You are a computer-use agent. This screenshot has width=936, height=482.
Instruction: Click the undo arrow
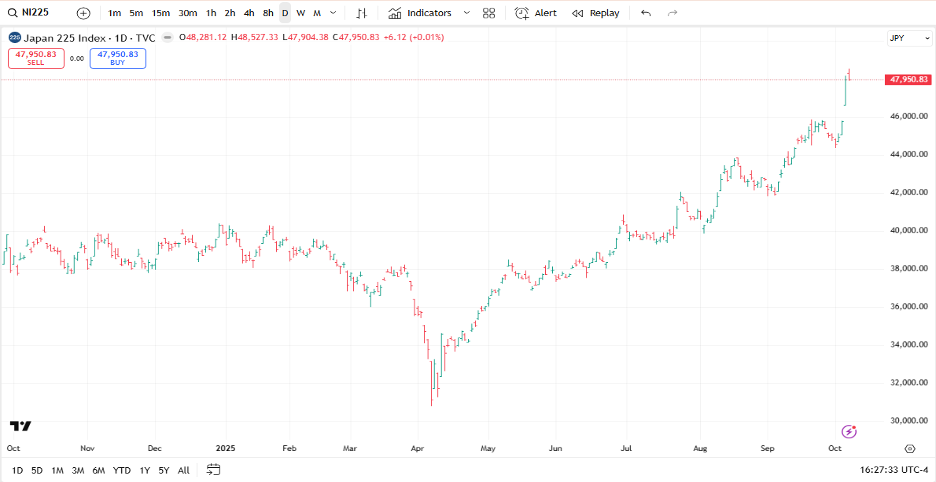(645, 13)
